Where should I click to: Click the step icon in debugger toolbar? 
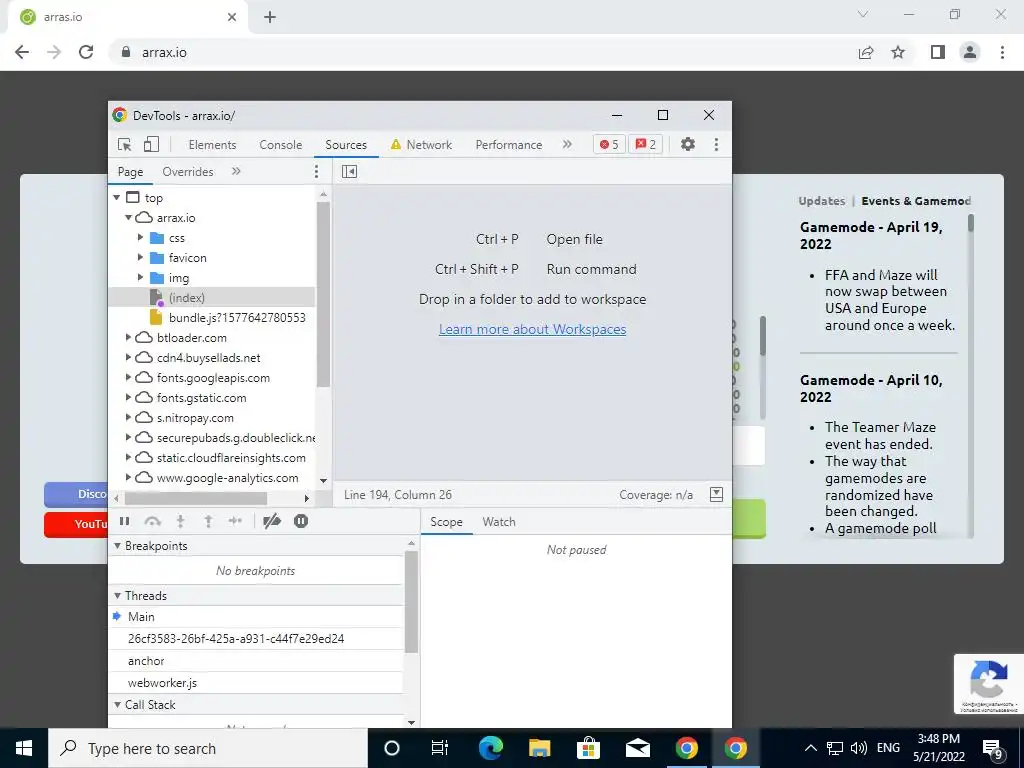pos(235,521)
